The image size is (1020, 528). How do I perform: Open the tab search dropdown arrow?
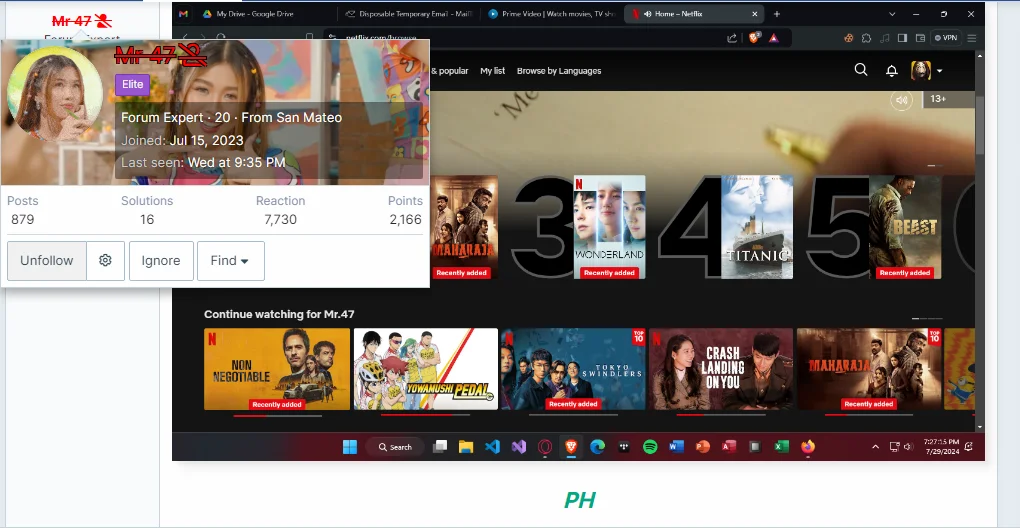tap(892, 14)
